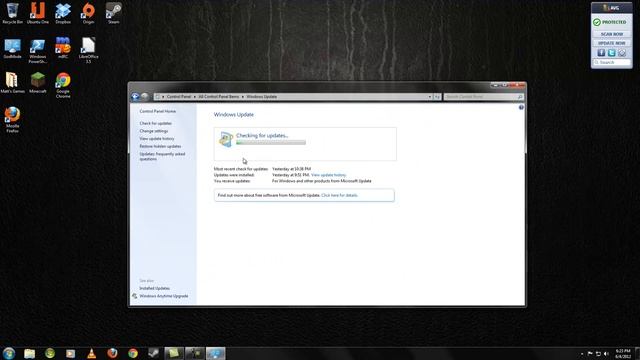Viewport: 640px width, 360px height.
Task: Open AVG gadget settings icon
Action: [622, 53]
